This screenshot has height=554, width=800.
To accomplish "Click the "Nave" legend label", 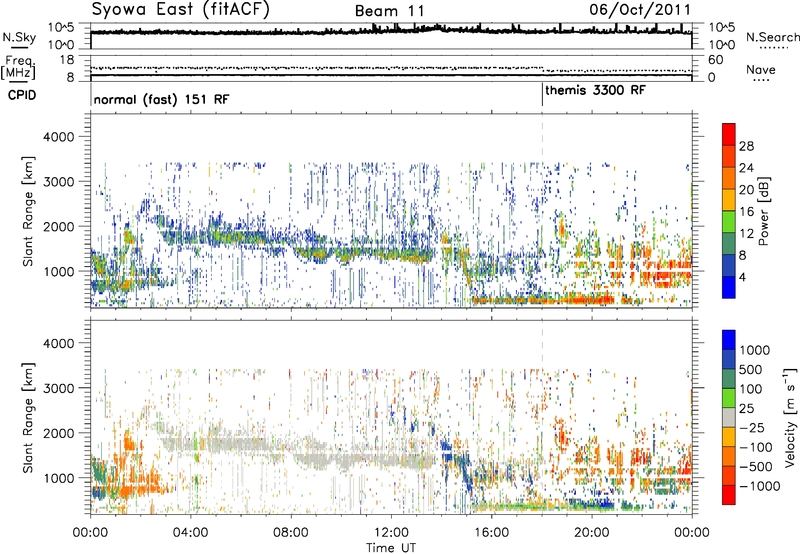I will pyautogui.click(x=760, y=69).
